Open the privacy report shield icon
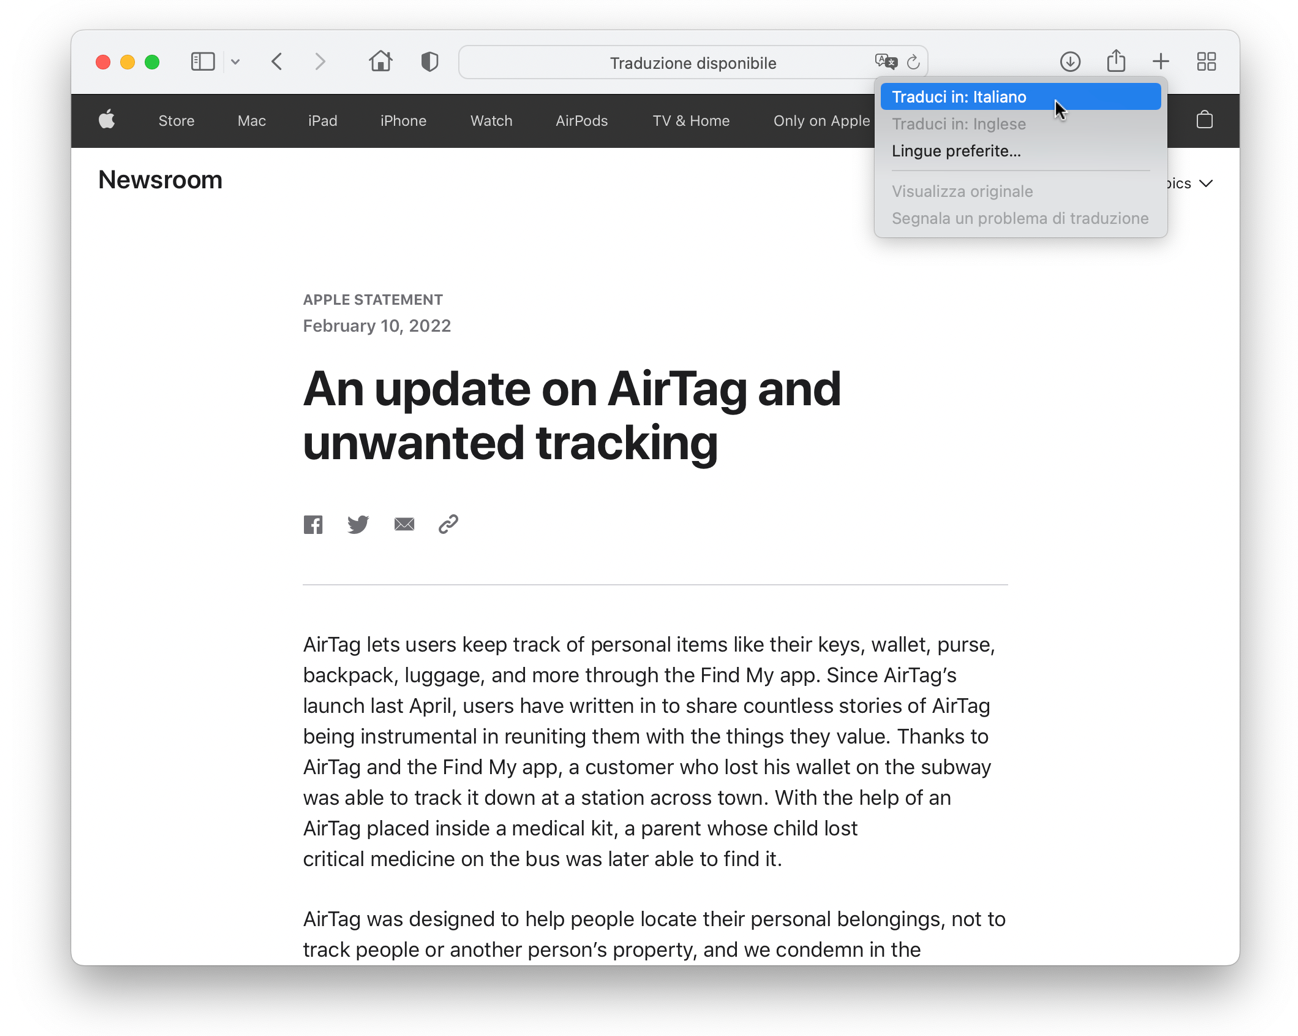This screenshot has height=1036, width=1298. [429, 62]
